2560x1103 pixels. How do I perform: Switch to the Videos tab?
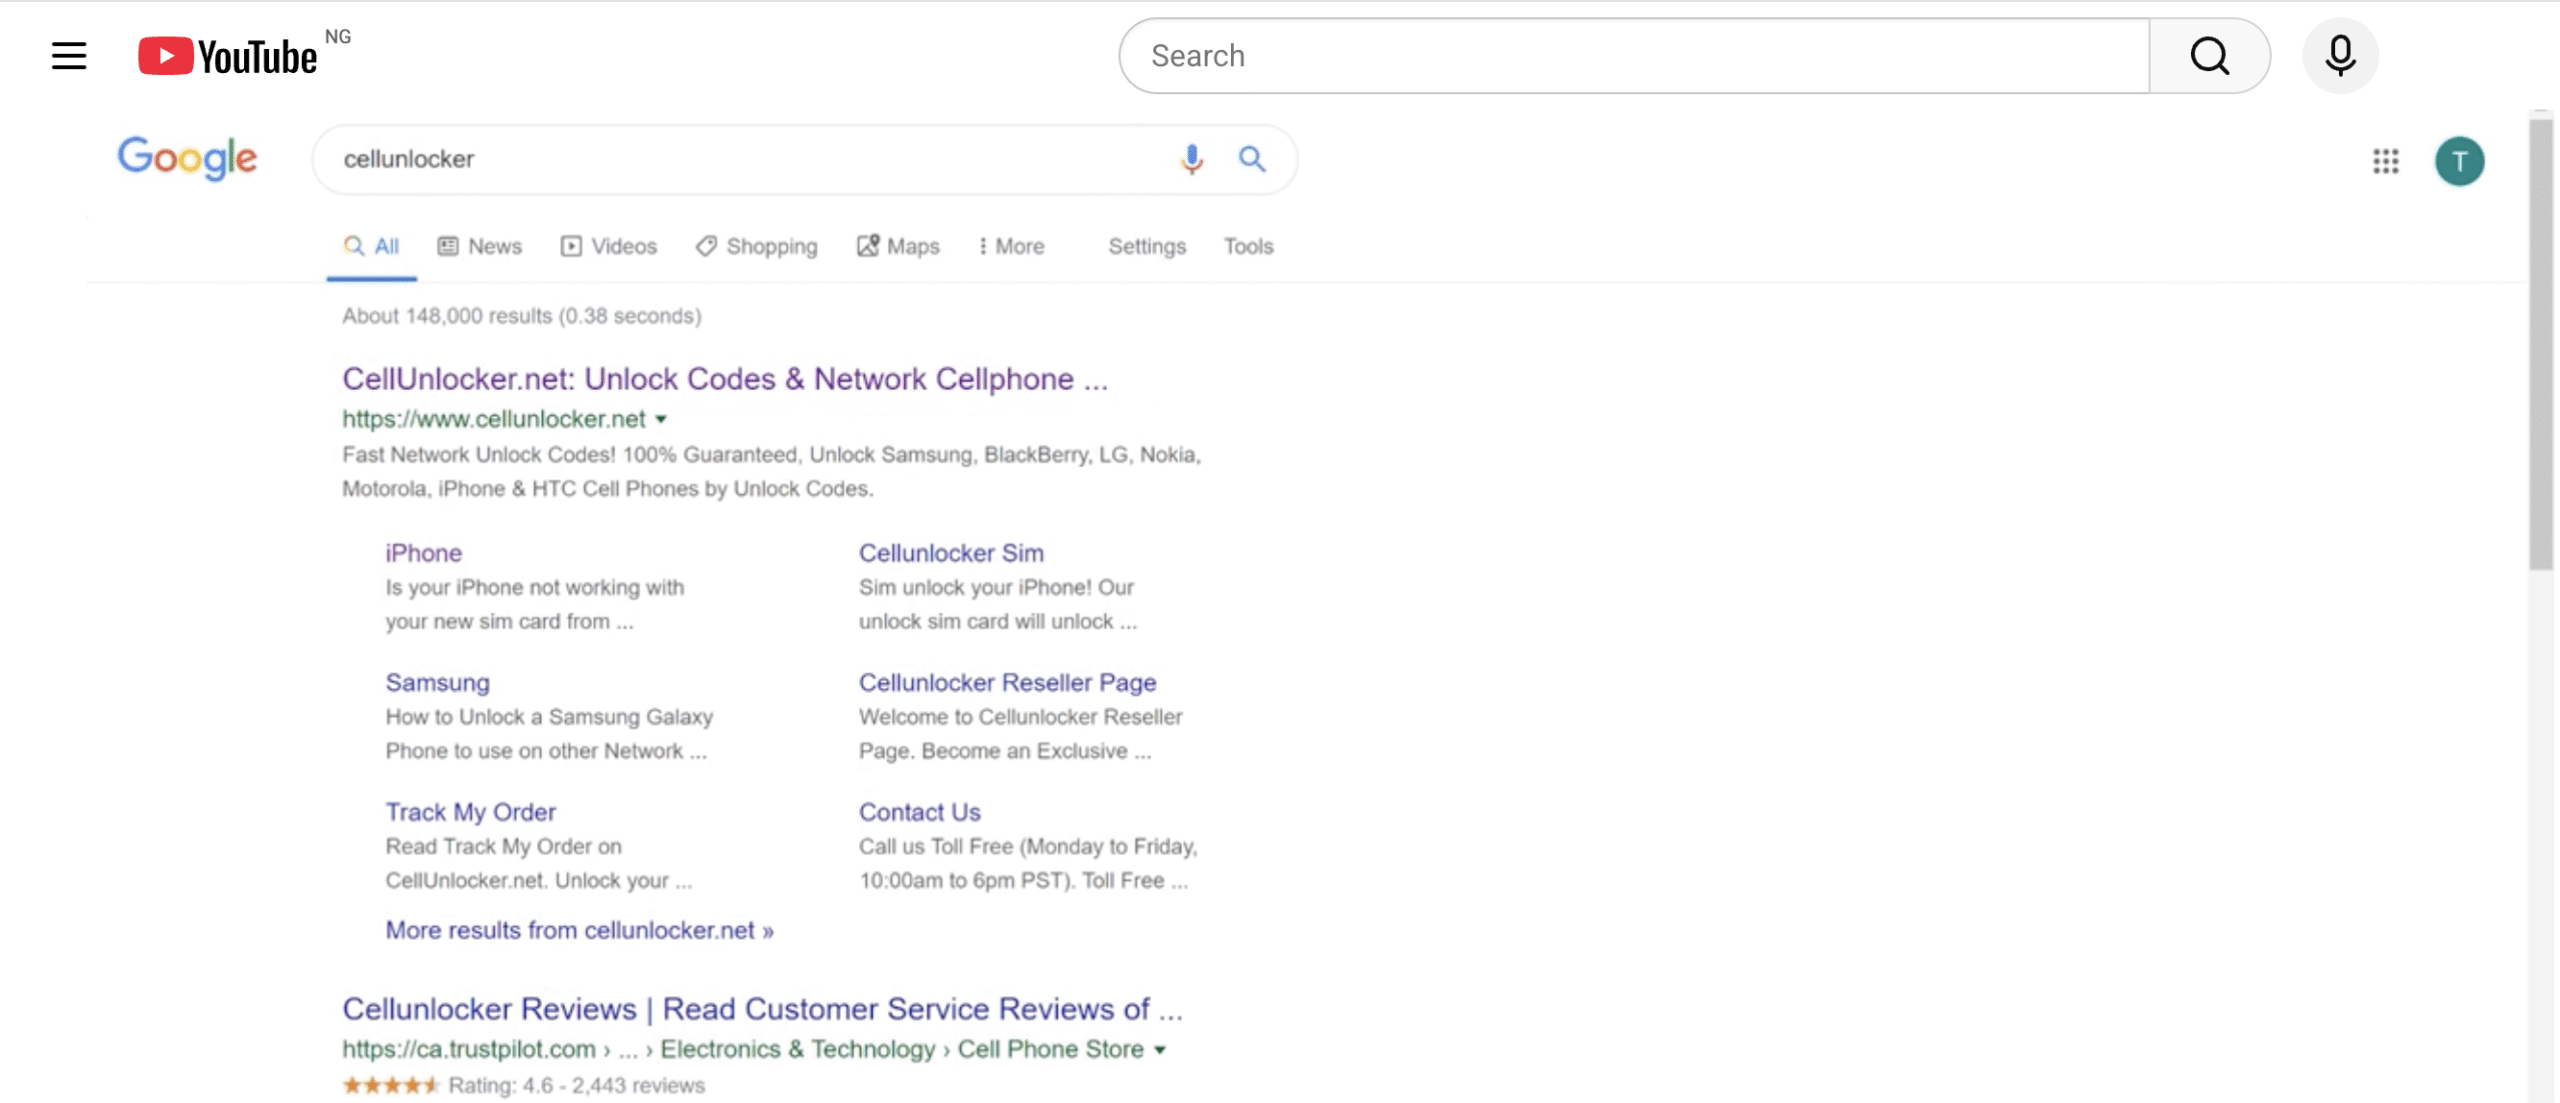coord(609,246)
